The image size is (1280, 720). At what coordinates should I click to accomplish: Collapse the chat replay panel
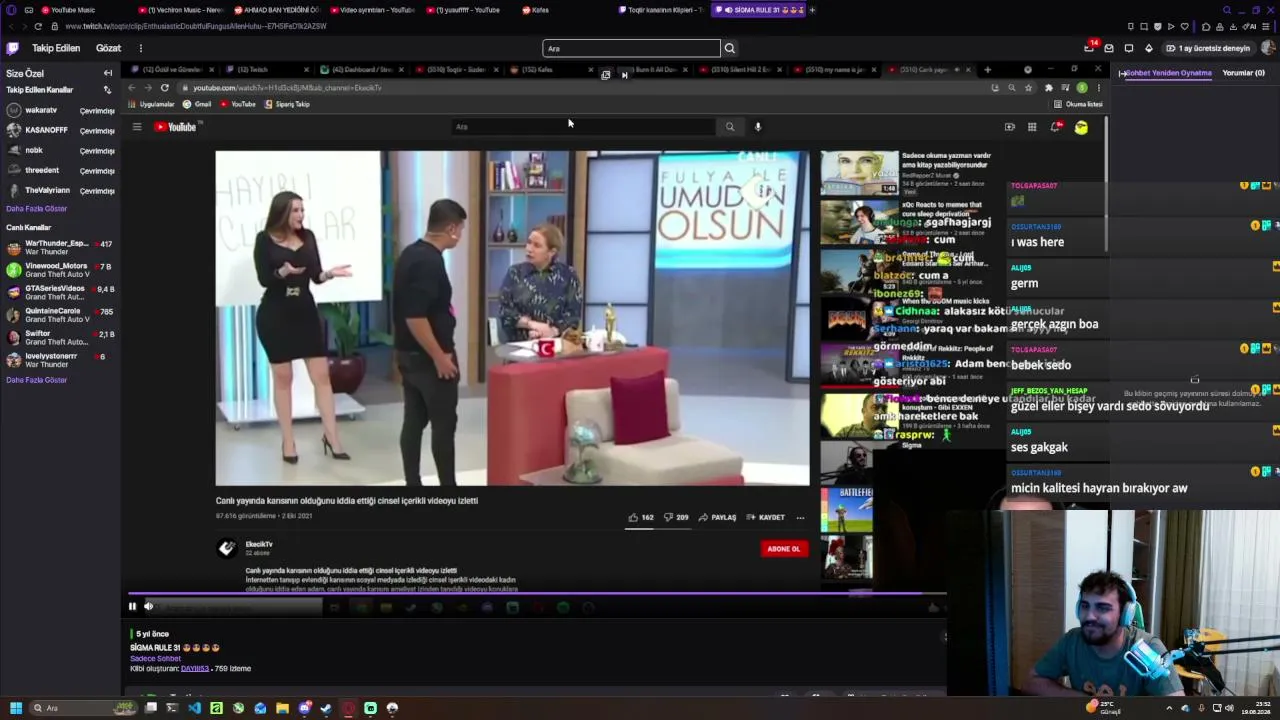[1122, 73]
